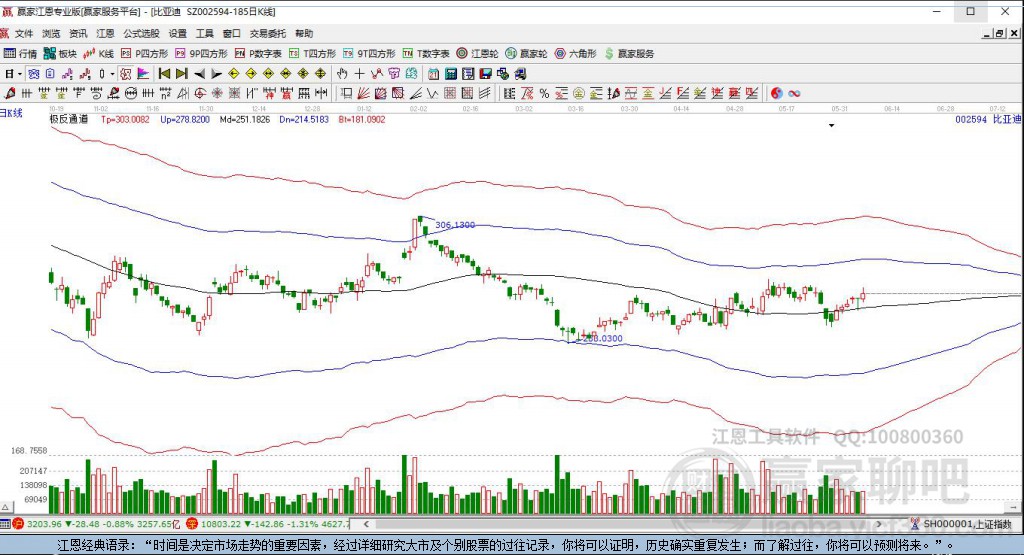1024x555 pixels.
Task: Click the wave line with red dots icon
Action: (x=377, y=74)
